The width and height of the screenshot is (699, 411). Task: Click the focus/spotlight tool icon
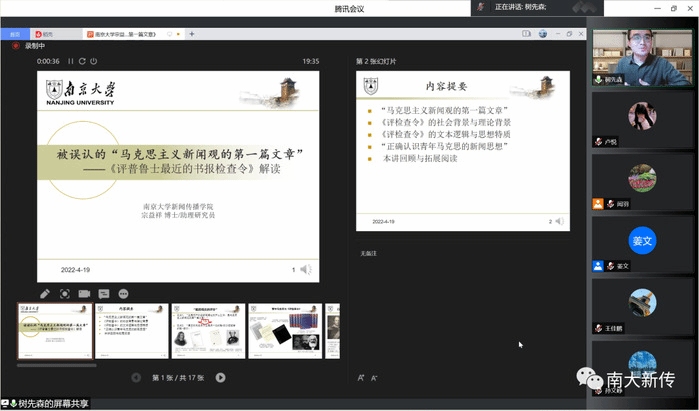click(65, 293)
